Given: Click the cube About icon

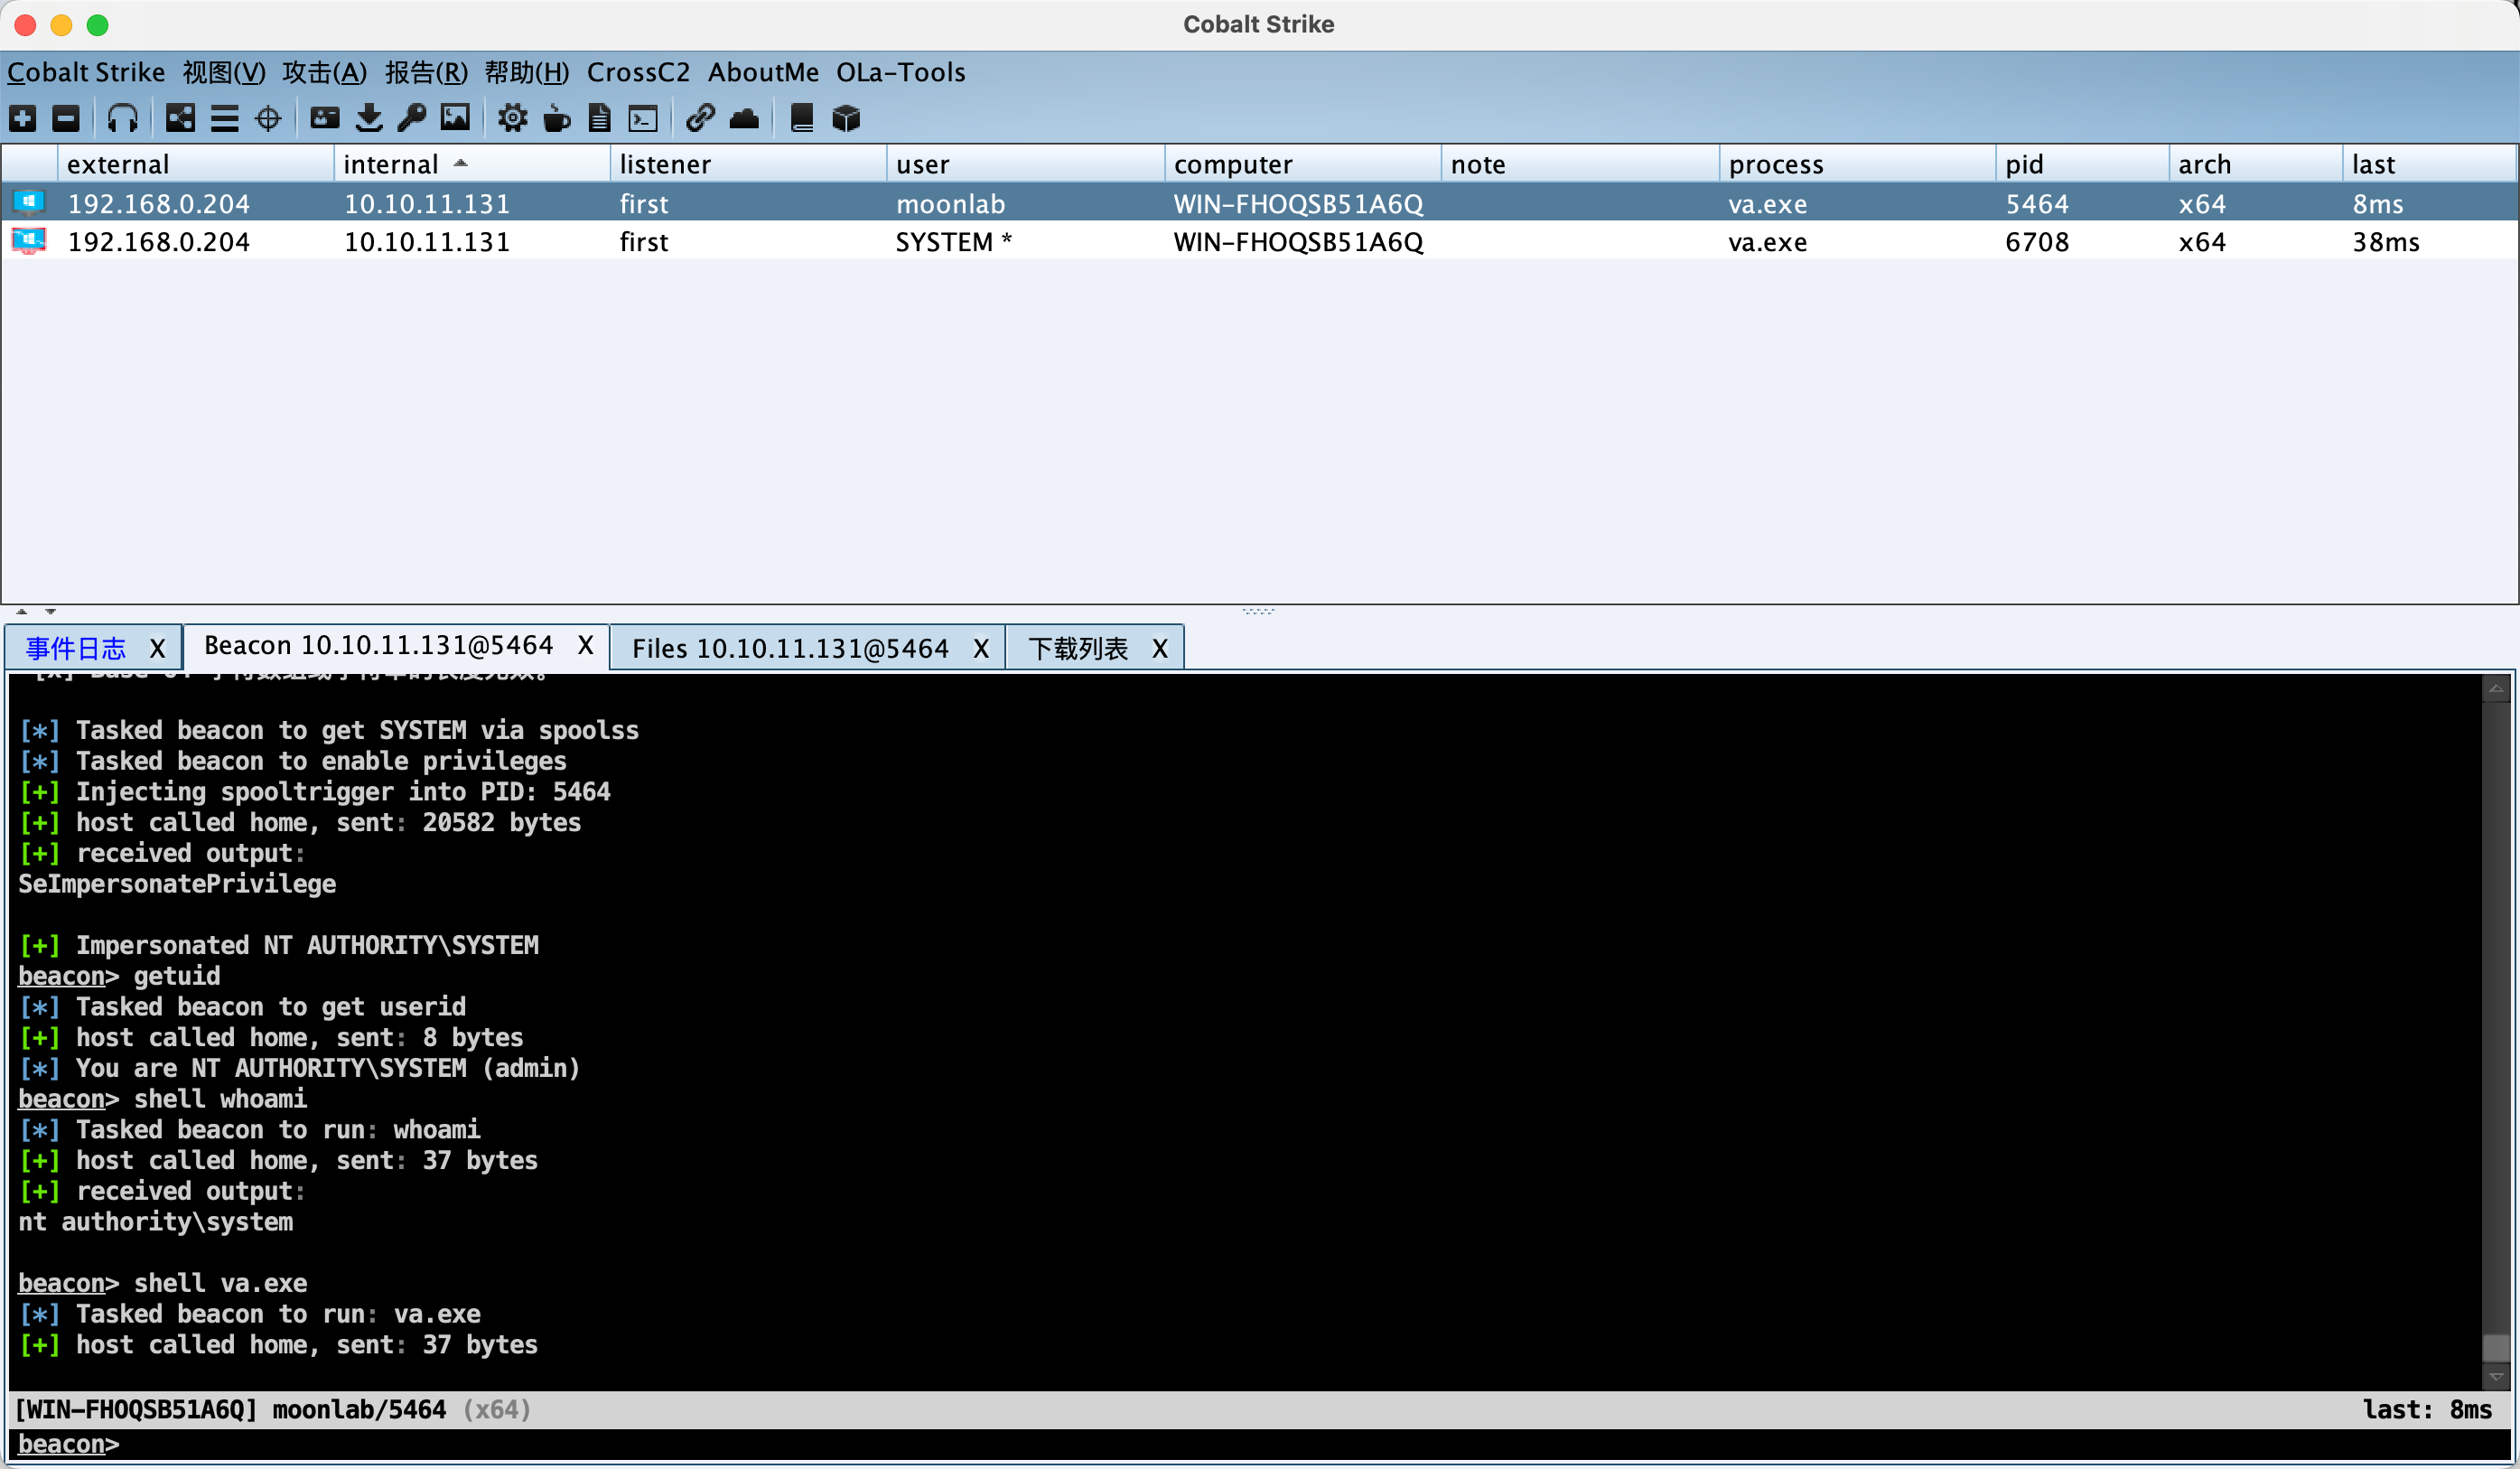Looking at the screenshot, I should [846, 118].
